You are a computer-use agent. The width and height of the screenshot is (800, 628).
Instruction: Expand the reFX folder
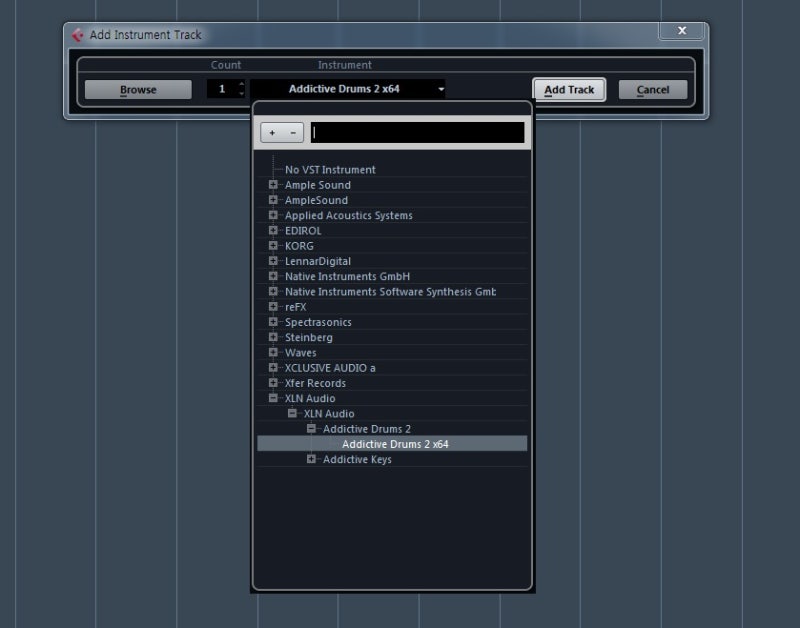click(x=273, y=307)
